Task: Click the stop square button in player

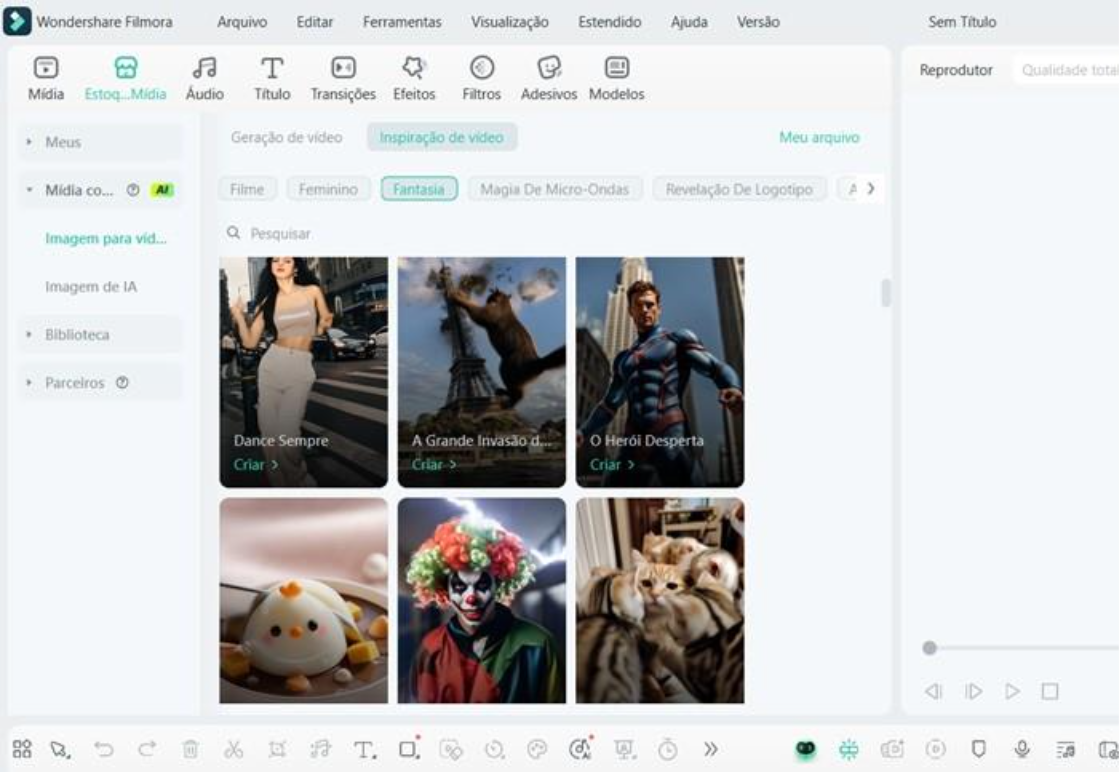Action: pyautogui.click(x=1050, y=691)
